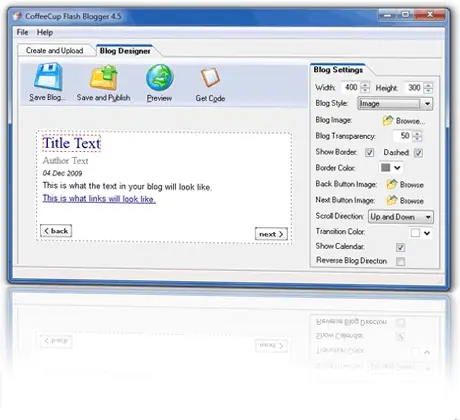Click the Save and Publish folder icon
The width and height of the screenshot is (460, 420).
coord(104,78)
